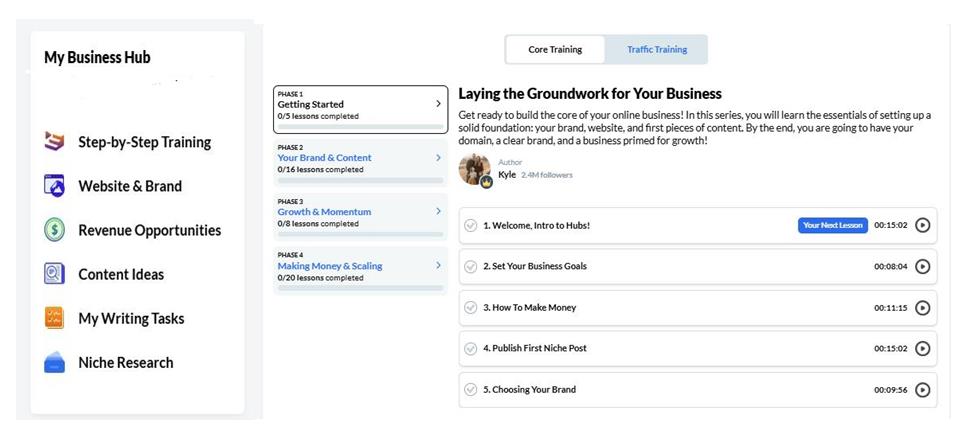The image size is (968, 425).
Task: Click lesson title 1. Welcome, Intro to Hubs!
Action: (536, 225)
